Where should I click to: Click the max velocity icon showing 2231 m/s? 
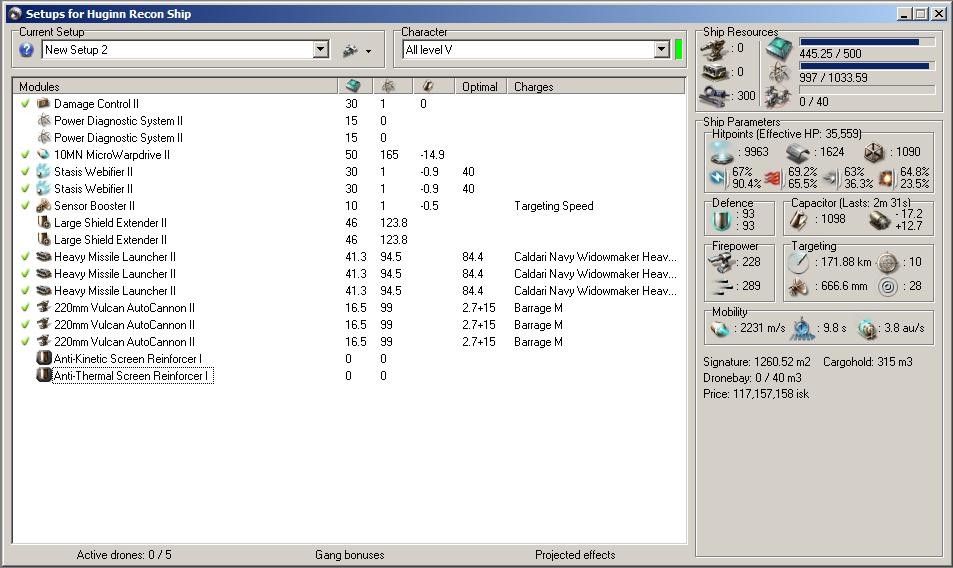[x=720, y=329]
